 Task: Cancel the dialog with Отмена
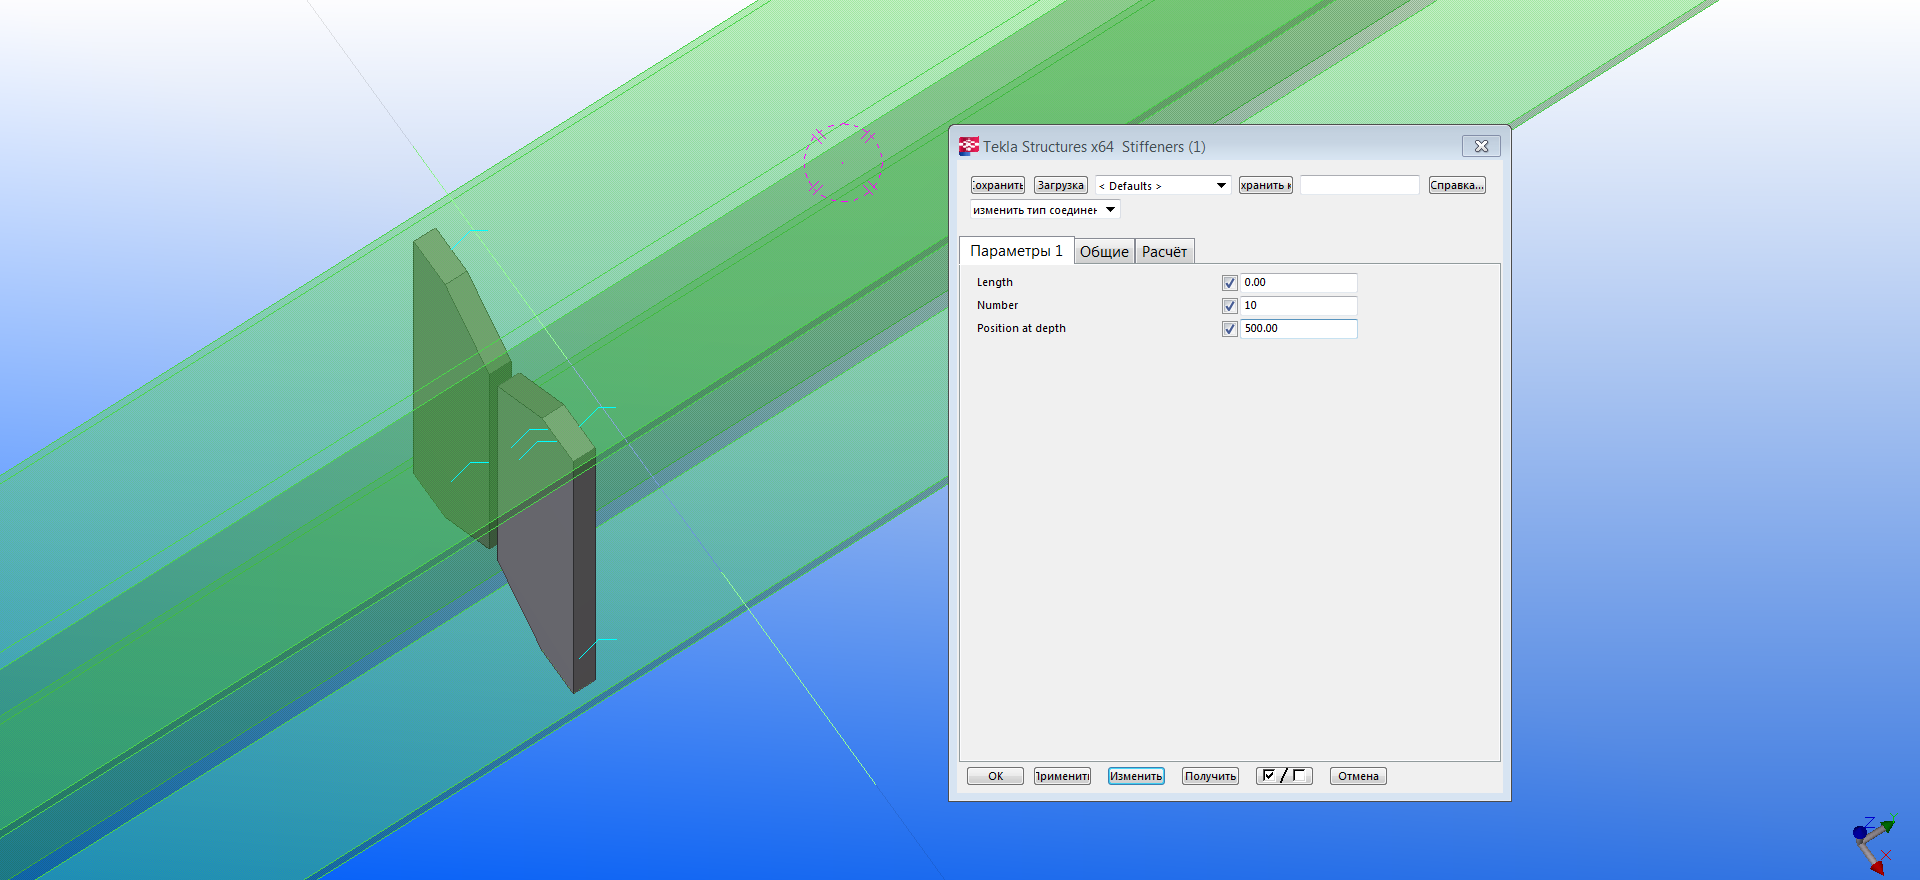[x=1358, y=776]
